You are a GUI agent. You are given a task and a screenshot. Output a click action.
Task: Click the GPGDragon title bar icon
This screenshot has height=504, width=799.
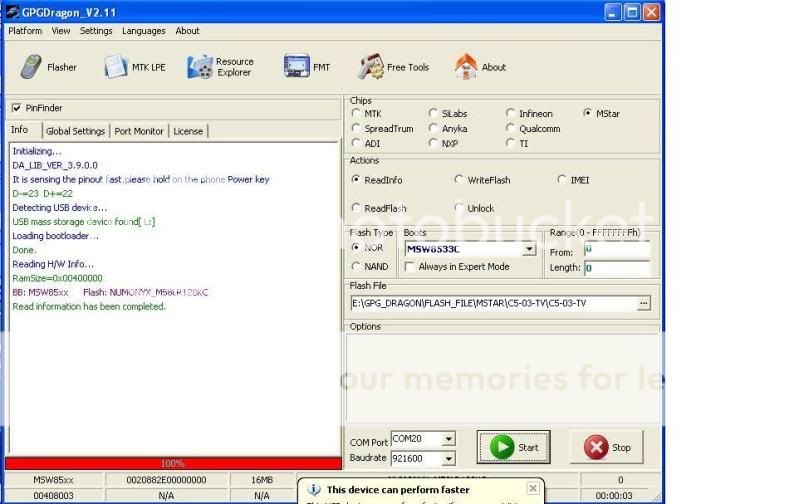coord(12,12)
